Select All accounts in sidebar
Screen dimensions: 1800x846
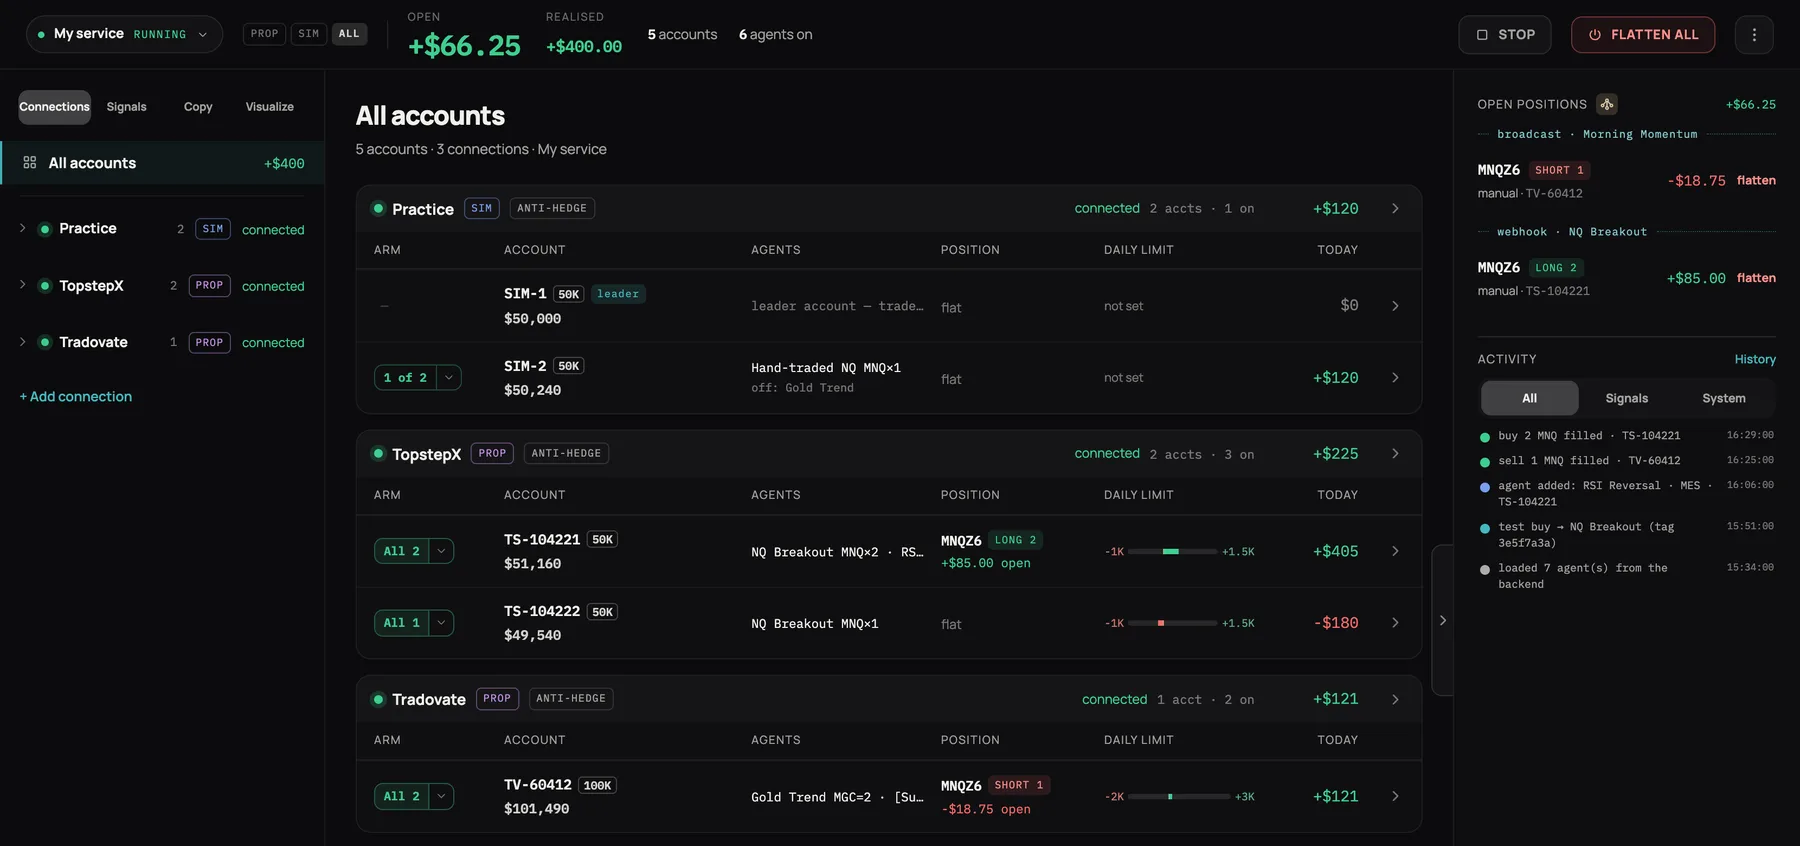(163, 163)
